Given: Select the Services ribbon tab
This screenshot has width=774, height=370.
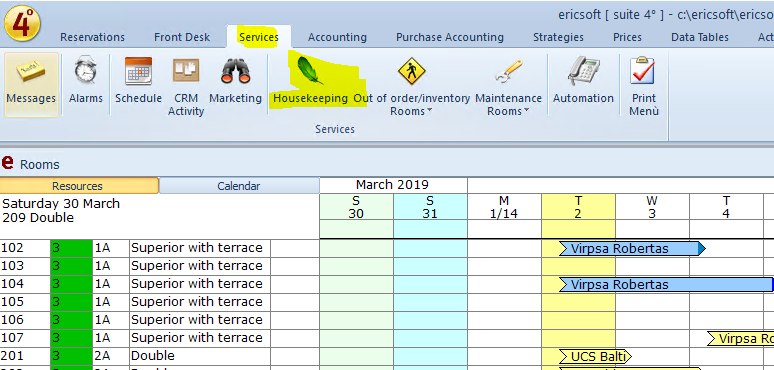Looking at the screenshot, I should coord(259,37).
